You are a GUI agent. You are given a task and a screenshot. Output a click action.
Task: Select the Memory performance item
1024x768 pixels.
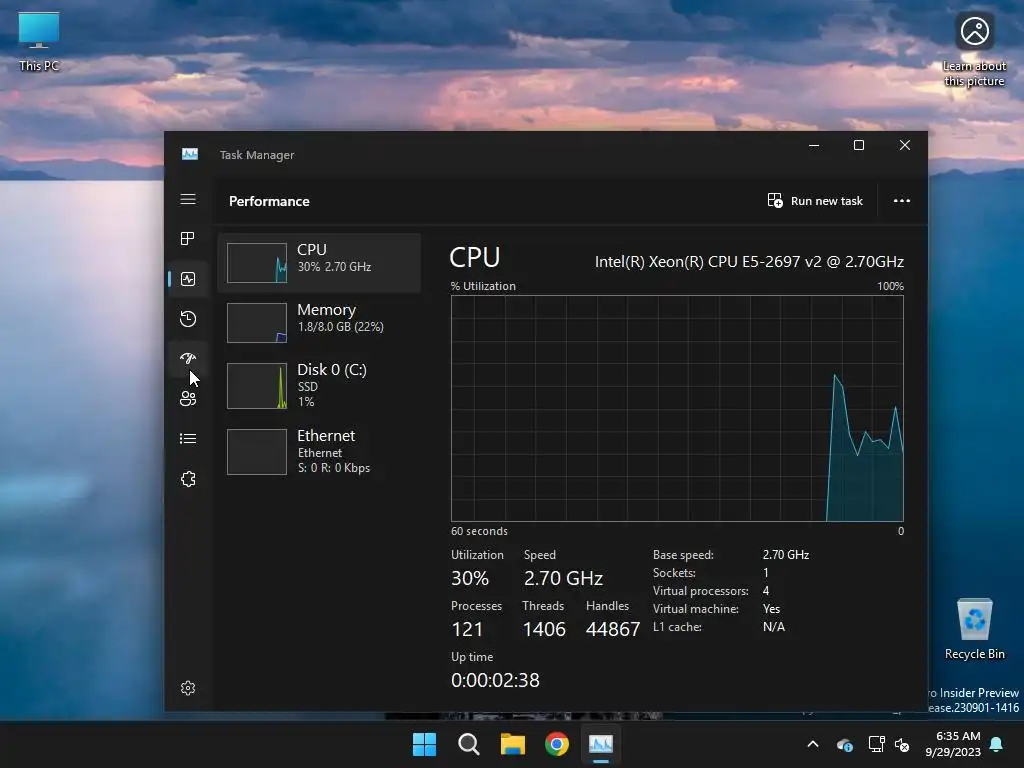319,323
